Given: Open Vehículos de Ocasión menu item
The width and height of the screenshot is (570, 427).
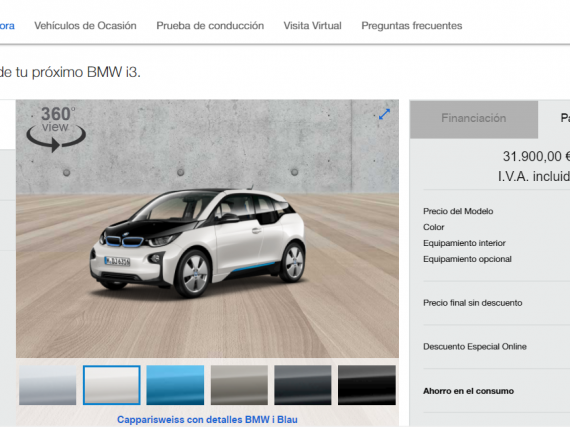Looking at the screenshot, I should pos(85,26).
